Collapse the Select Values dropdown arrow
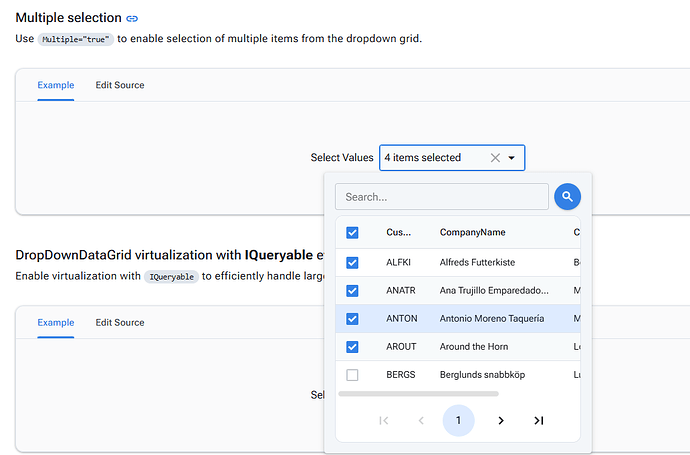 pos(512,158)
